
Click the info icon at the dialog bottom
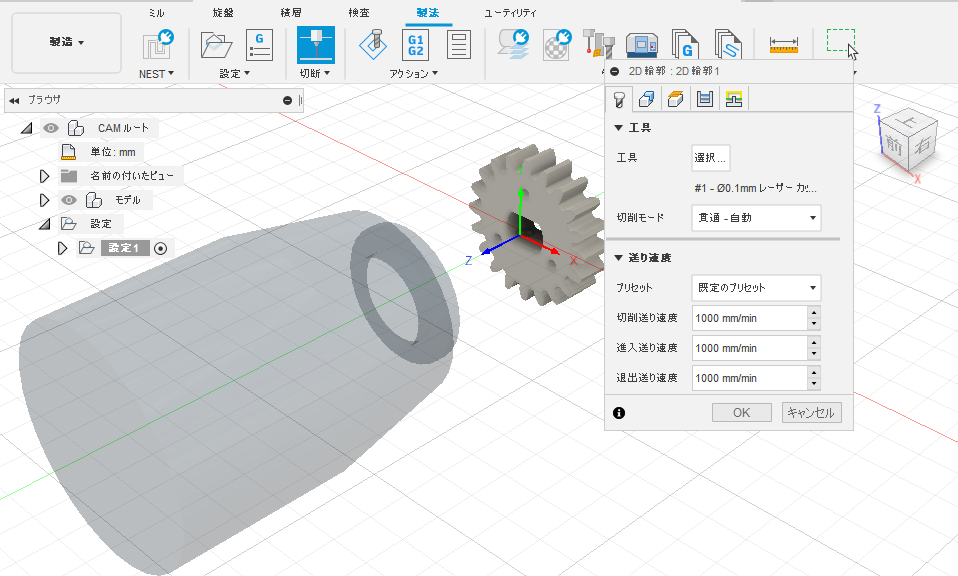click(x=619, y=413)
